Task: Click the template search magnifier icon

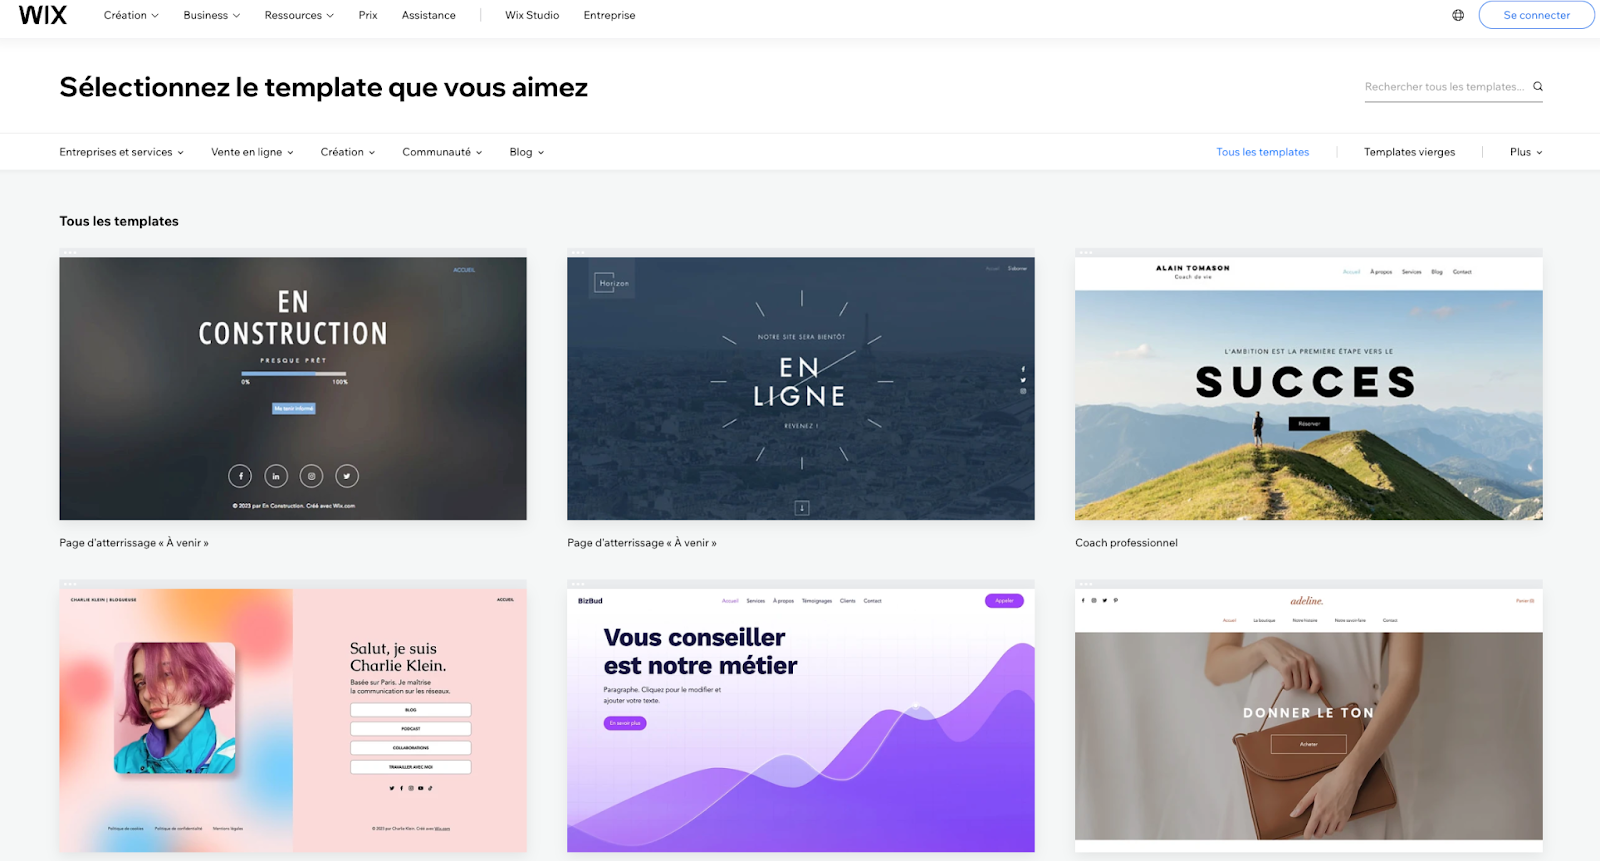Action: point(1538,86)
